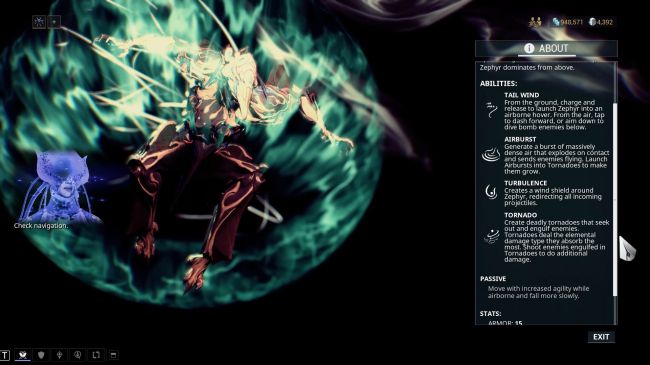
Task: Open the T chat toggle box
Action: [5, 355]
